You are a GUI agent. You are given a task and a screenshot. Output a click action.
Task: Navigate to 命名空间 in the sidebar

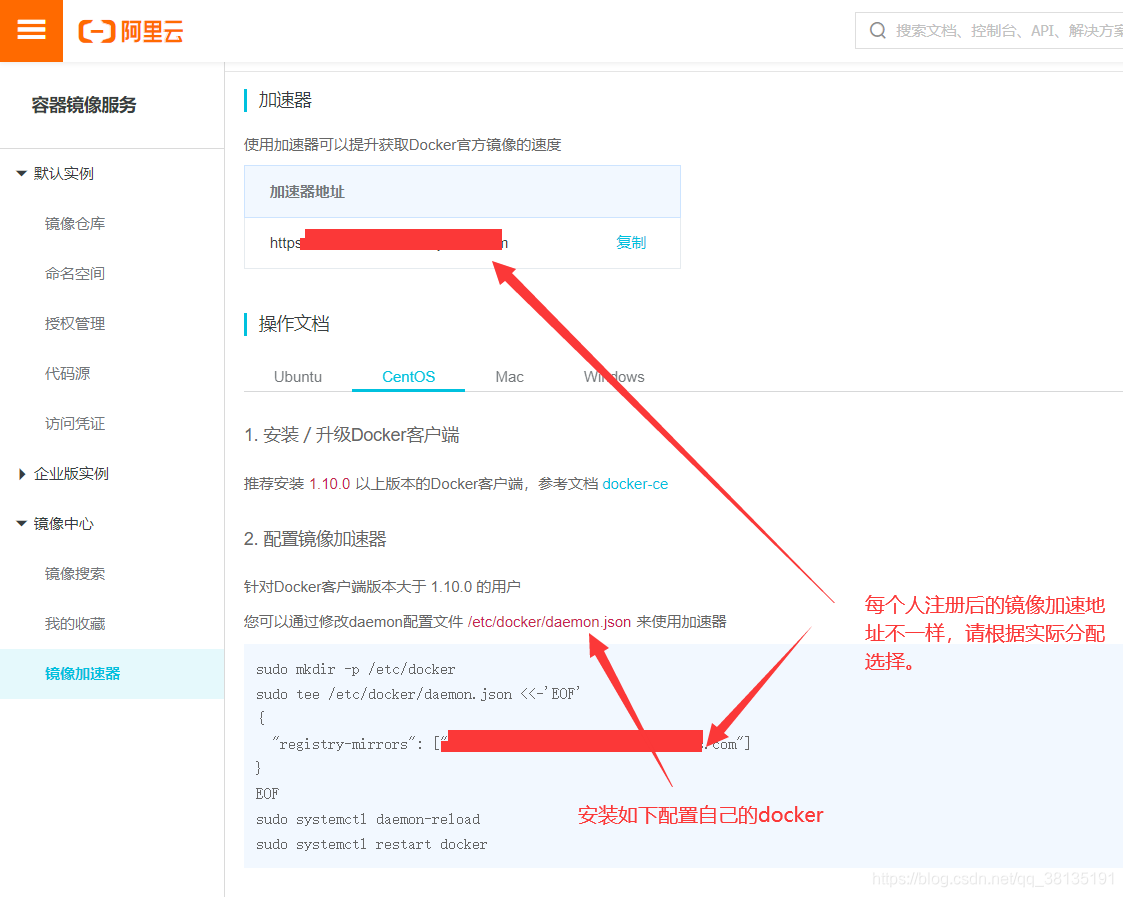(73, 273)
